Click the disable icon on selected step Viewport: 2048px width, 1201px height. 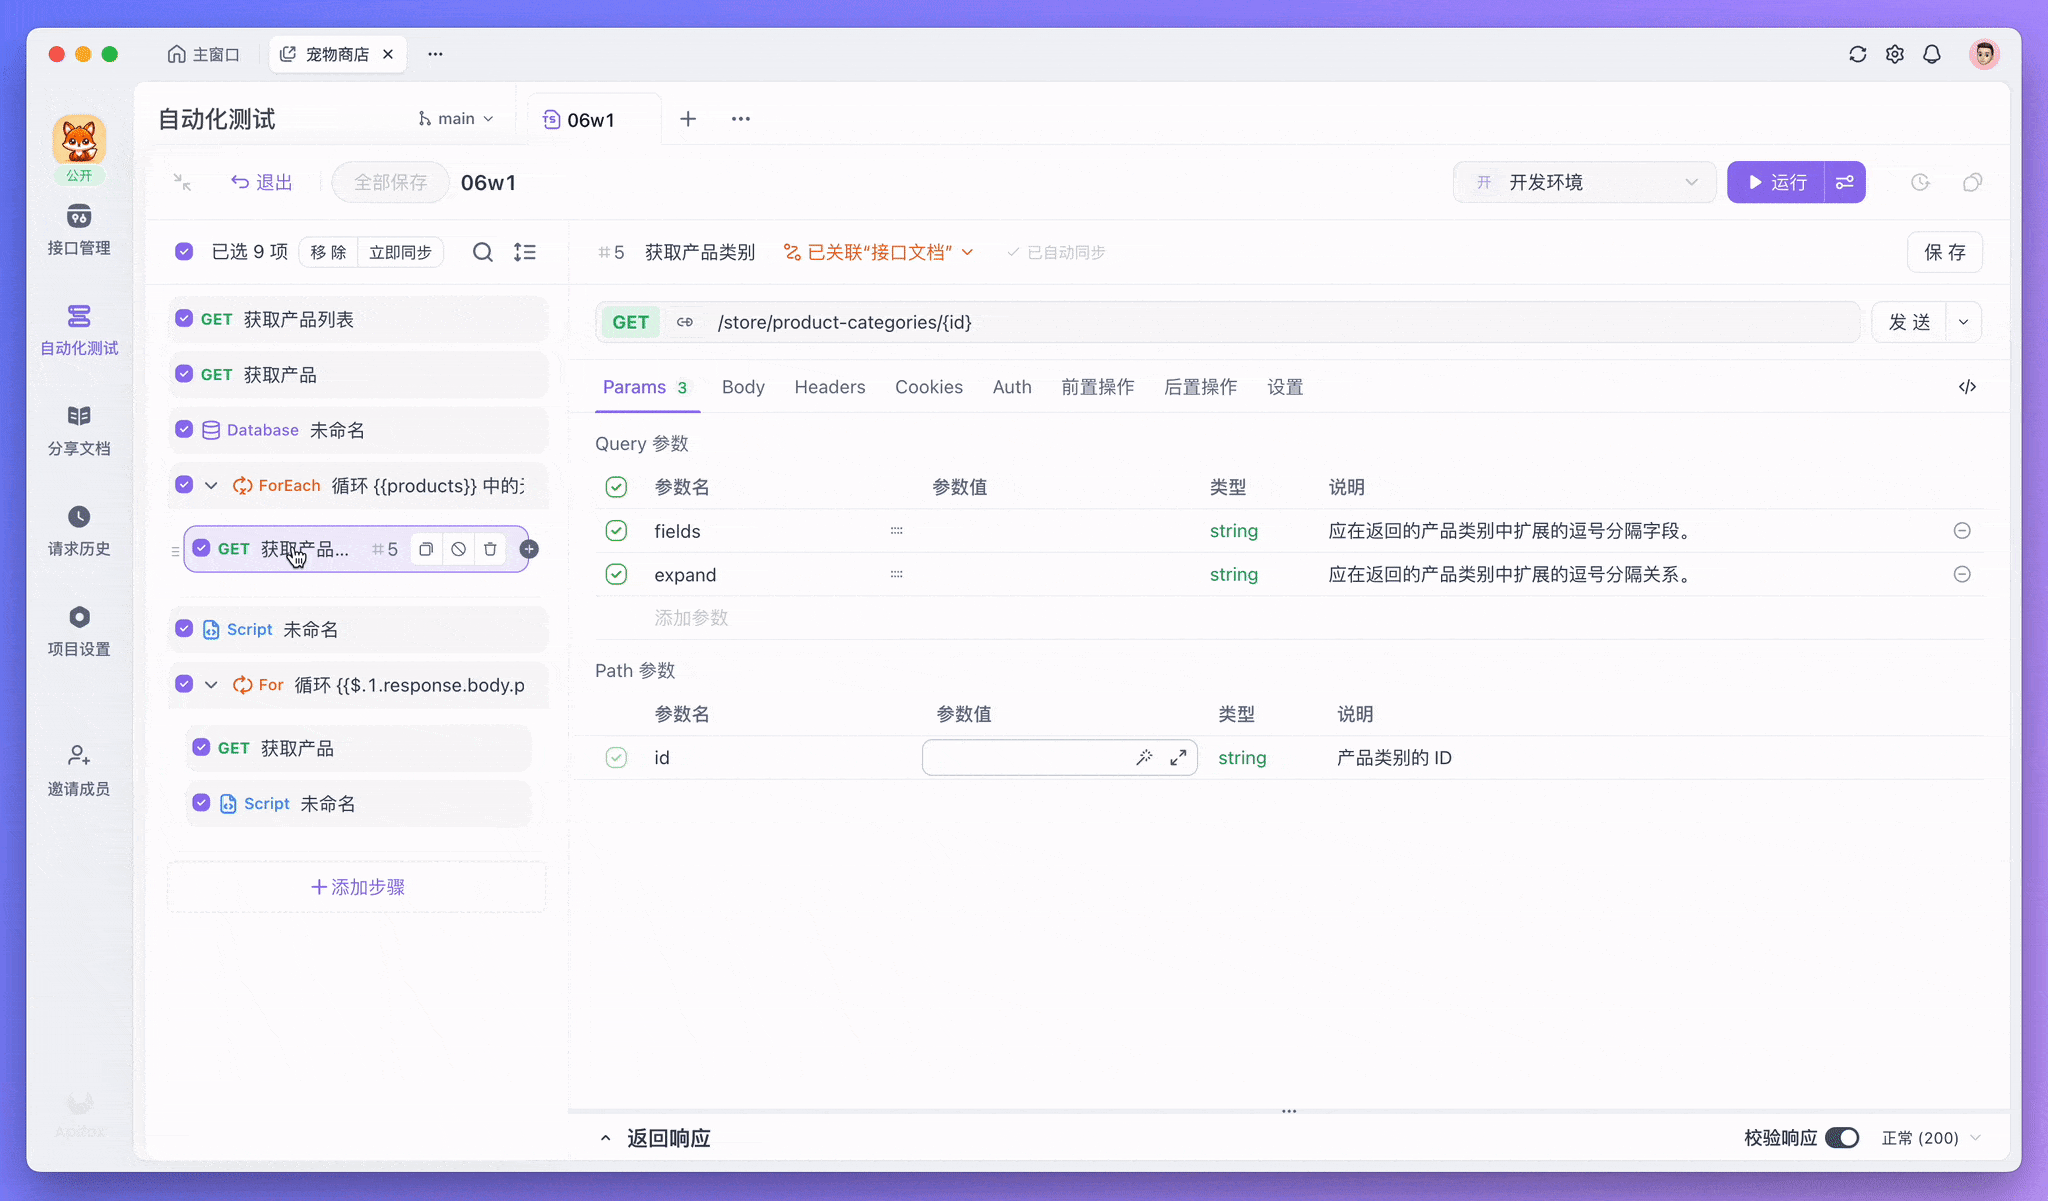458,549
